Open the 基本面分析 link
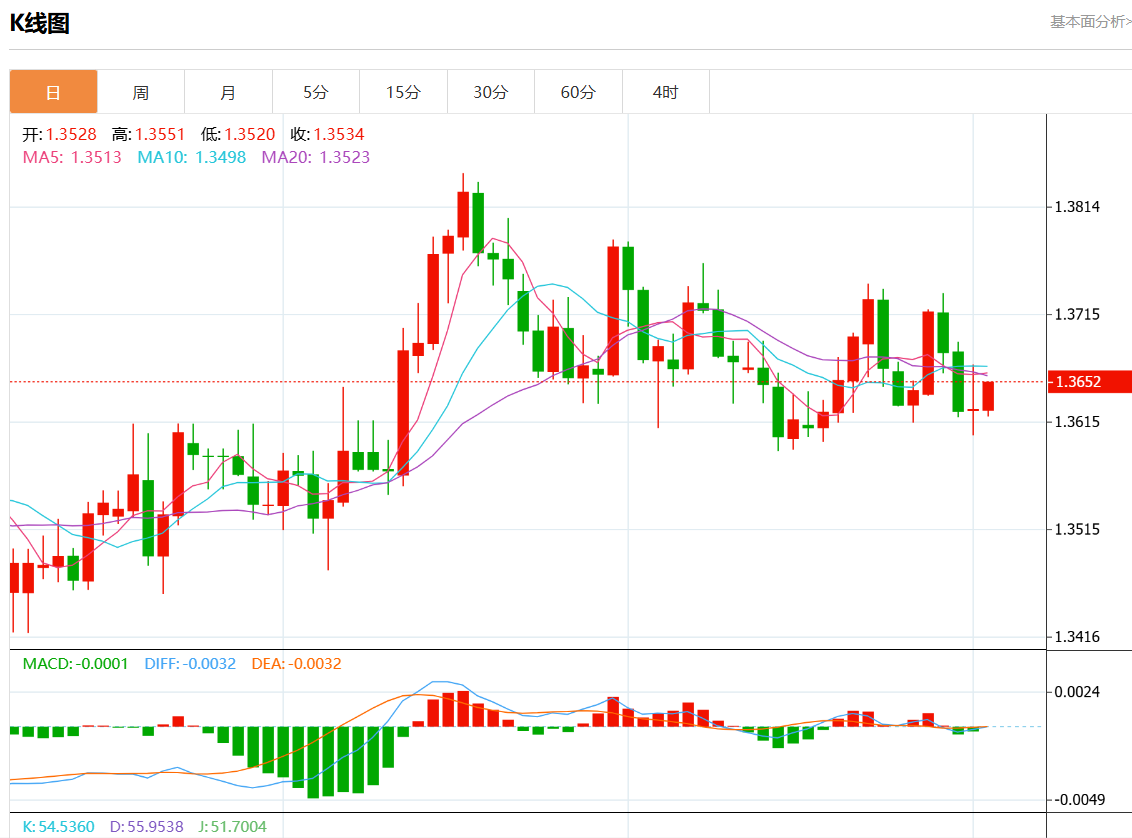 click(1090, 21)
